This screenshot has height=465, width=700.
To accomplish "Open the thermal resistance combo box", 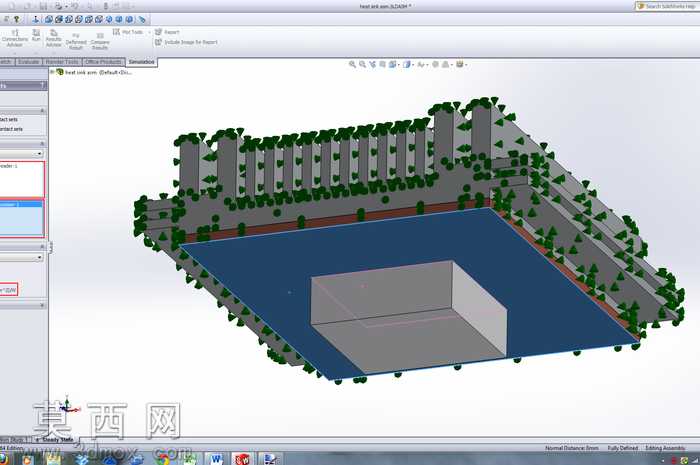I will point(21,257).
